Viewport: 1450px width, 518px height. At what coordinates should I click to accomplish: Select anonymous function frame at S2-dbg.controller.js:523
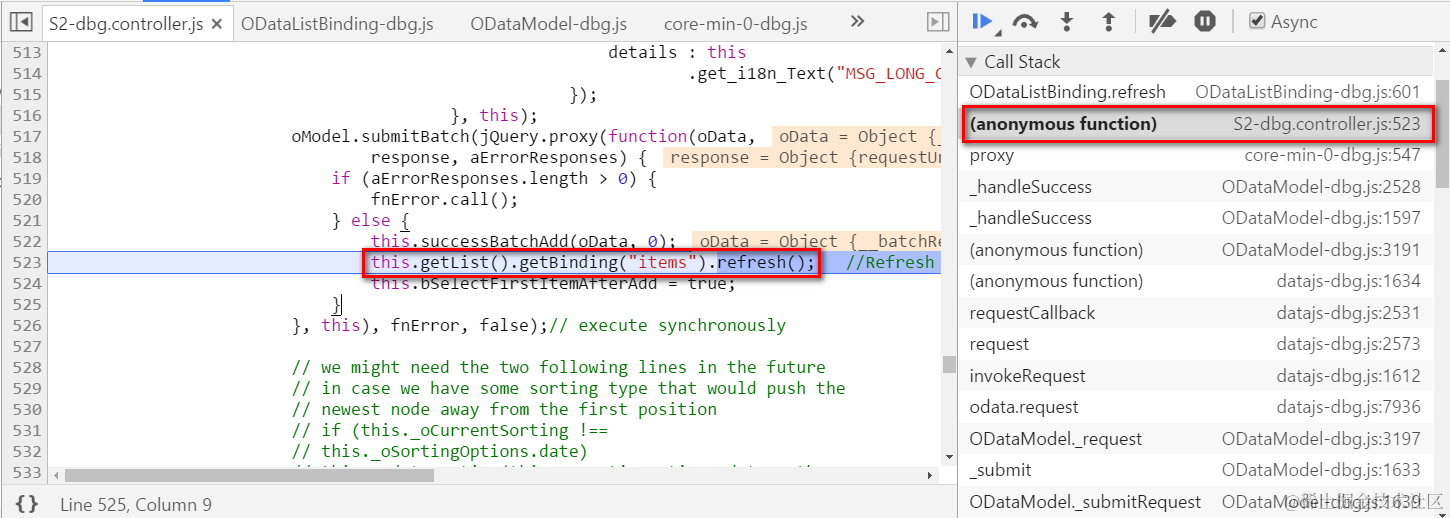click(1198, 124)
